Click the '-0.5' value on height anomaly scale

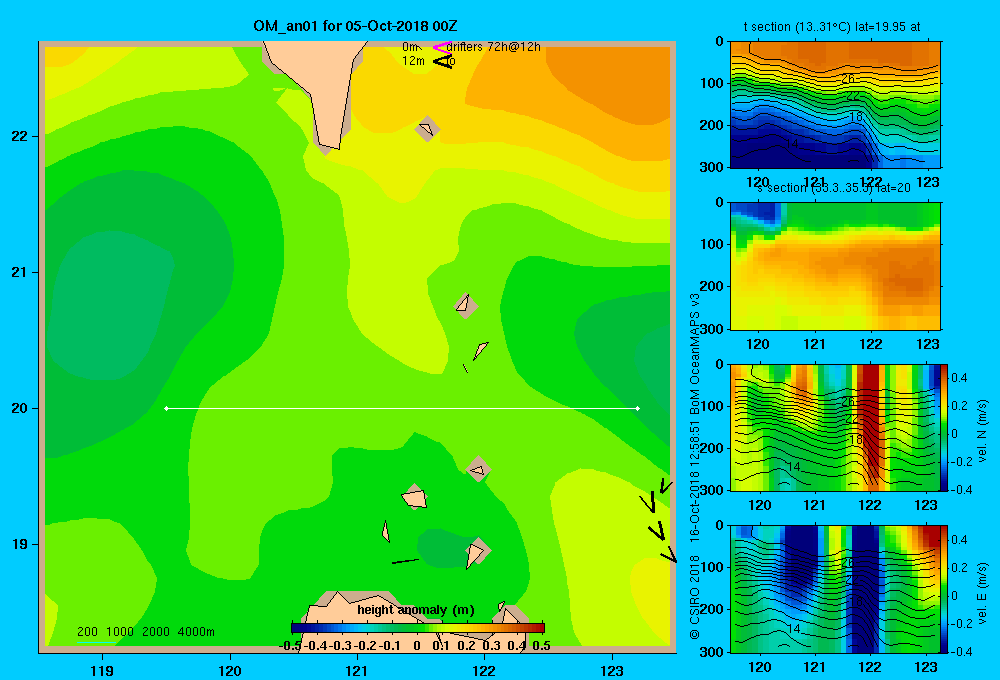290,646
